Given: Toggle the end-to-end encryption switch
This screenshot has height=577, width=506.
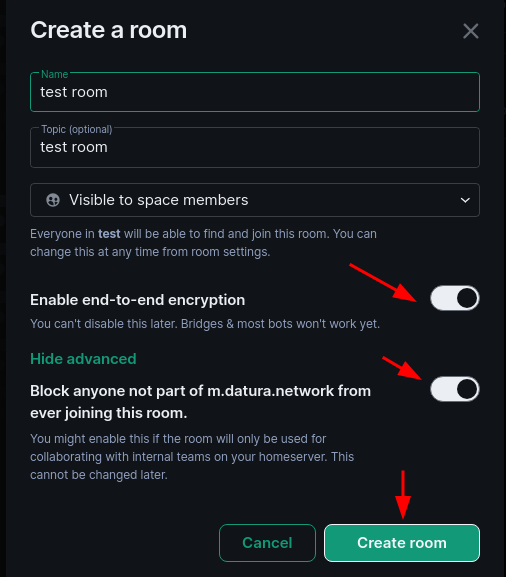Looking at the screenshot, I should coord(455,298).
